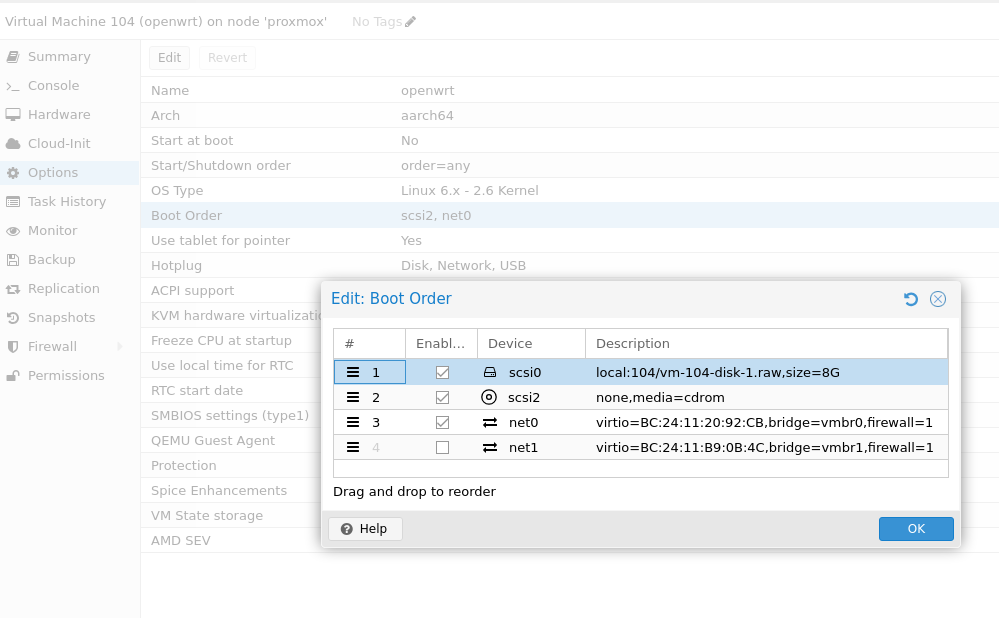Open the Cloud-Init sidebar item
The image size is (999, 618).
[58, 144]
